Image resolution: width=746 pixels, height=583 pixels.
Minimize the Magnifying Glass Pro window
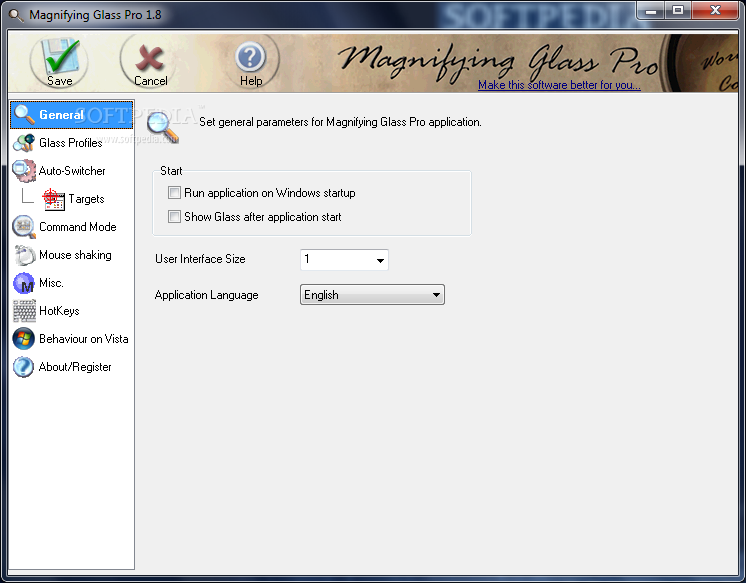pyautogui.click(x=651, y=10)
